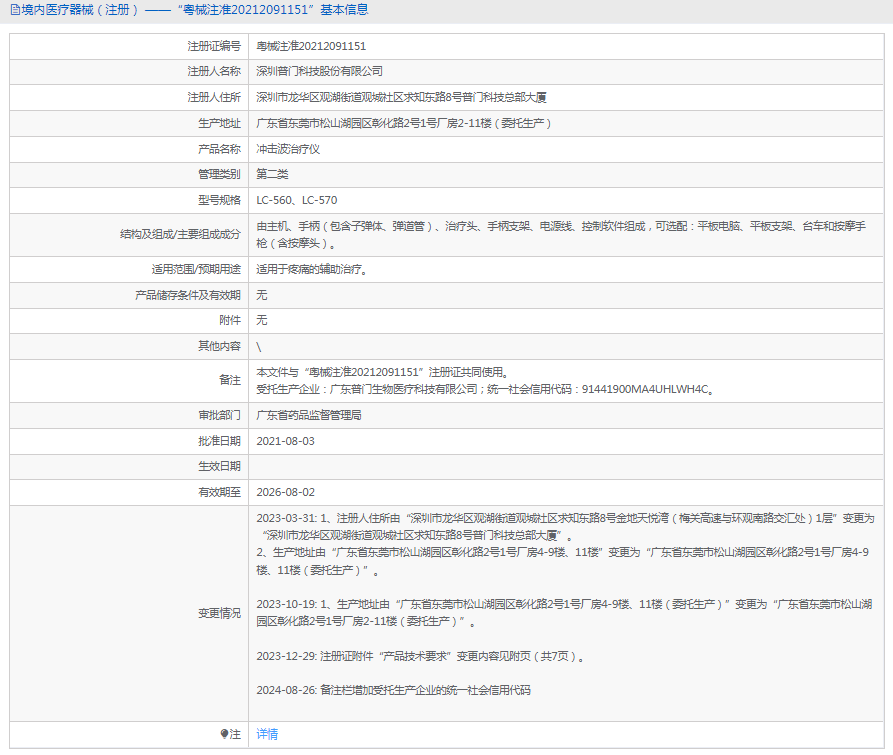Click the 型号规格 label
The width and height of the screenshot is (893, 755).
tap(219, 200)
